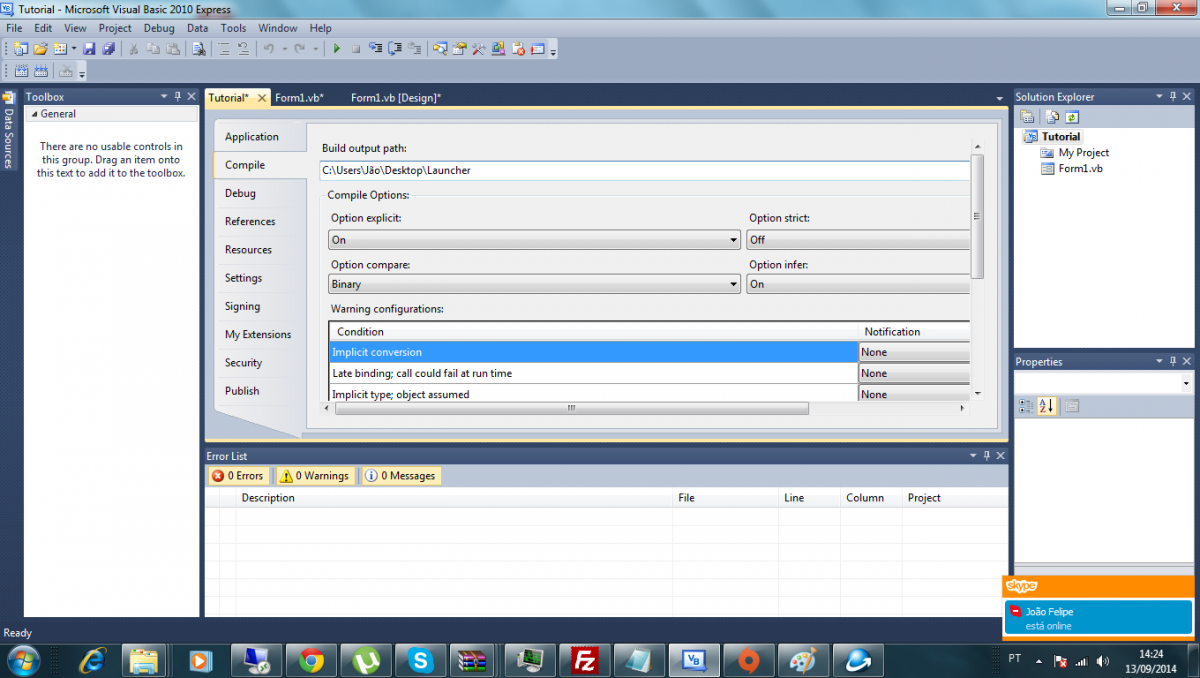Screen dimensions: 1200x678
Task: Open Late binding notification dropdown
Action: pyautogui.click(x=914, y=373)
